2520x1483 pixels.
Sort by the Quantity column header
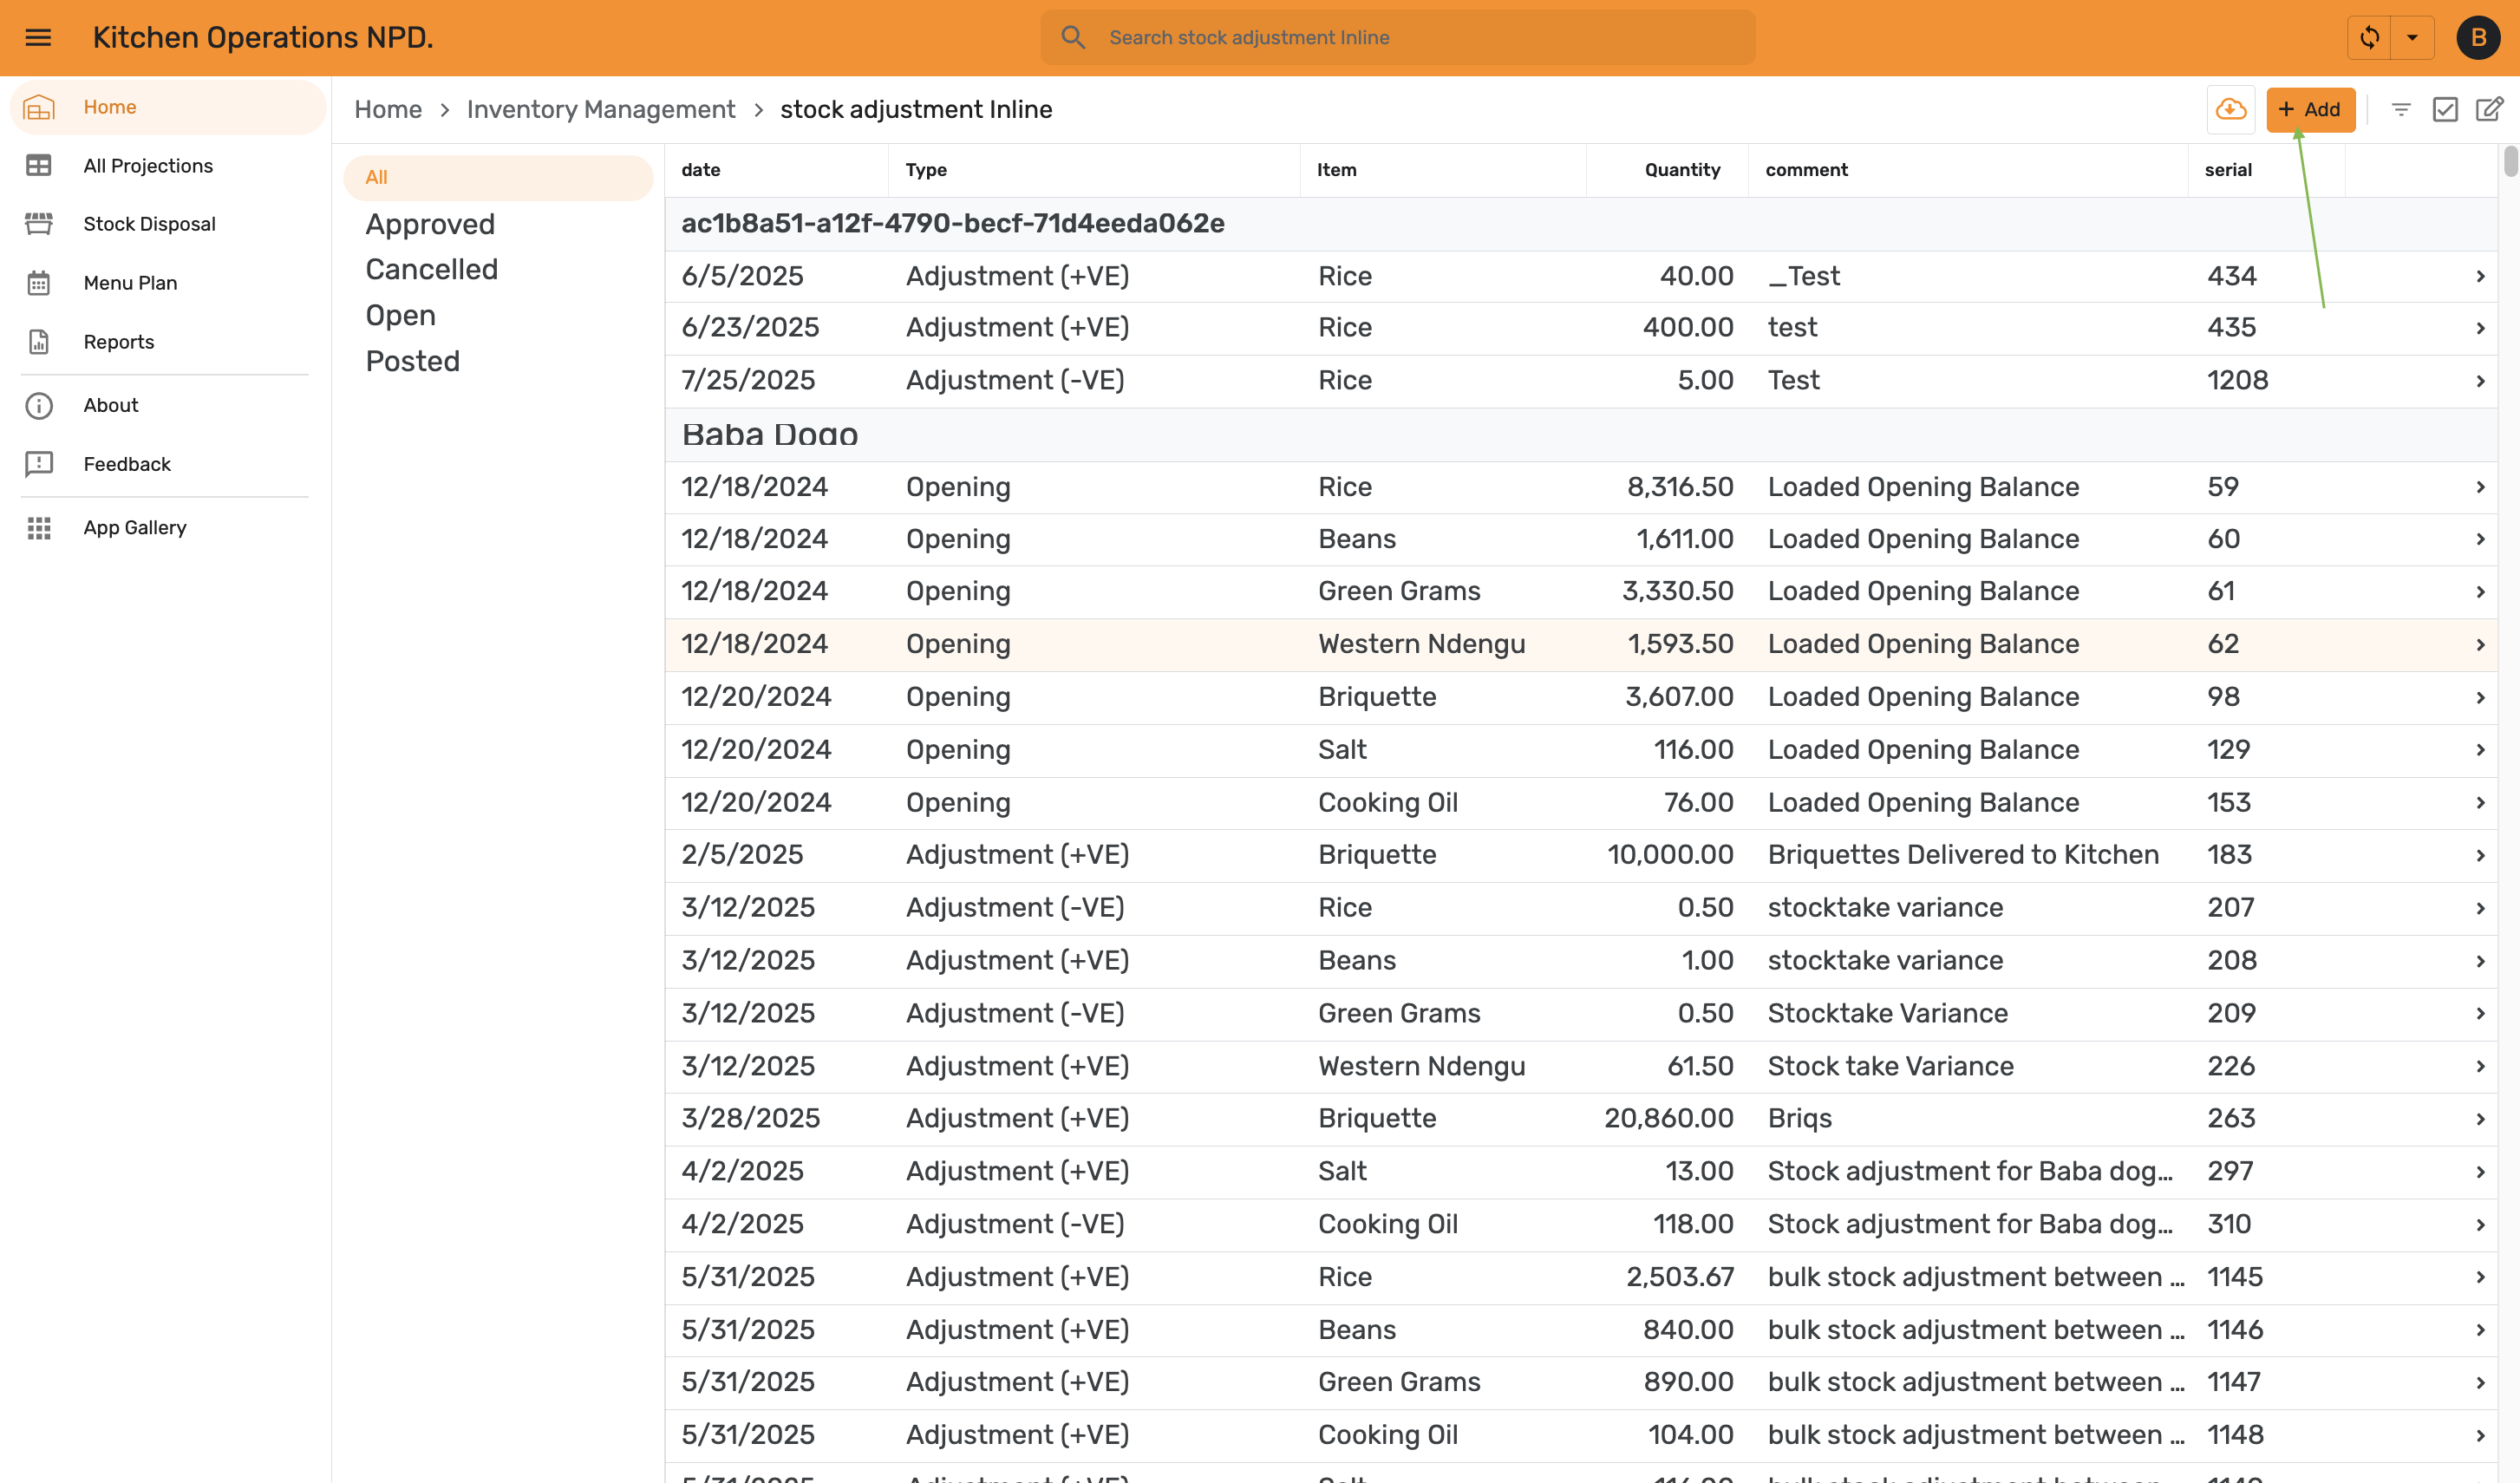click(1682, 170)
